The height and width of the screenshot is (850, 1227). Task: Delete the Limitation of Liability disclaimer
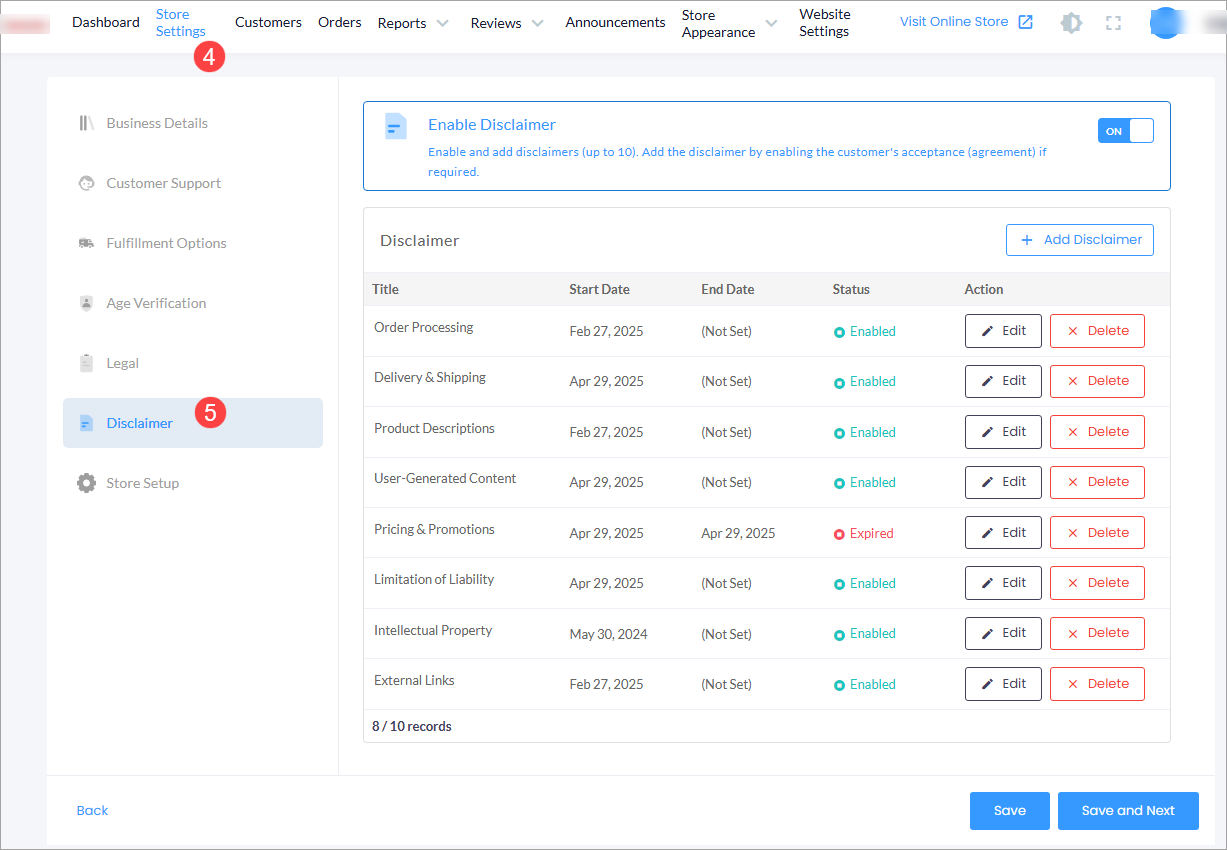pos(1097,583)
